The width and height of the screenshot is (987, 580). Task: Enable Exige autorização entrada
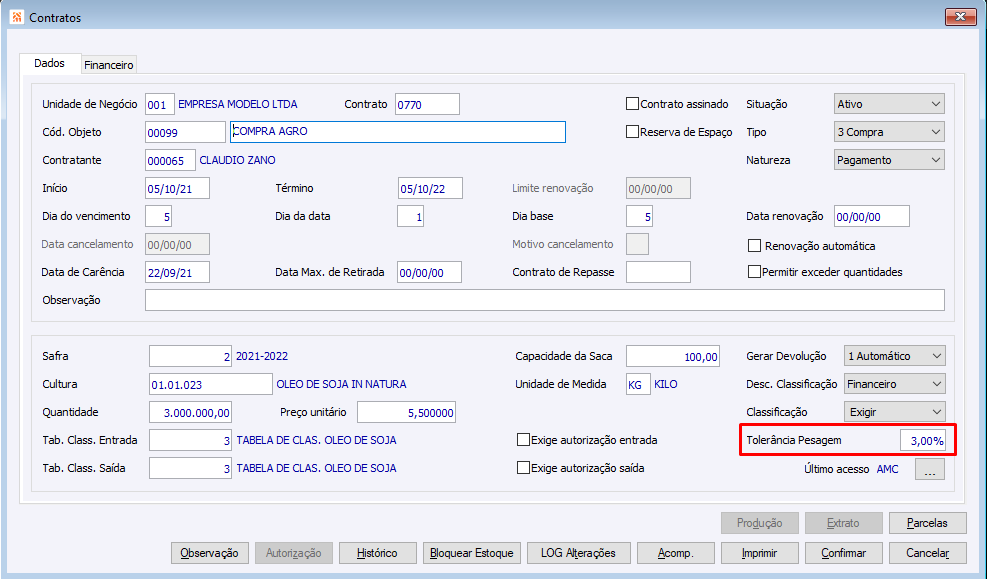tap(523, 440)
